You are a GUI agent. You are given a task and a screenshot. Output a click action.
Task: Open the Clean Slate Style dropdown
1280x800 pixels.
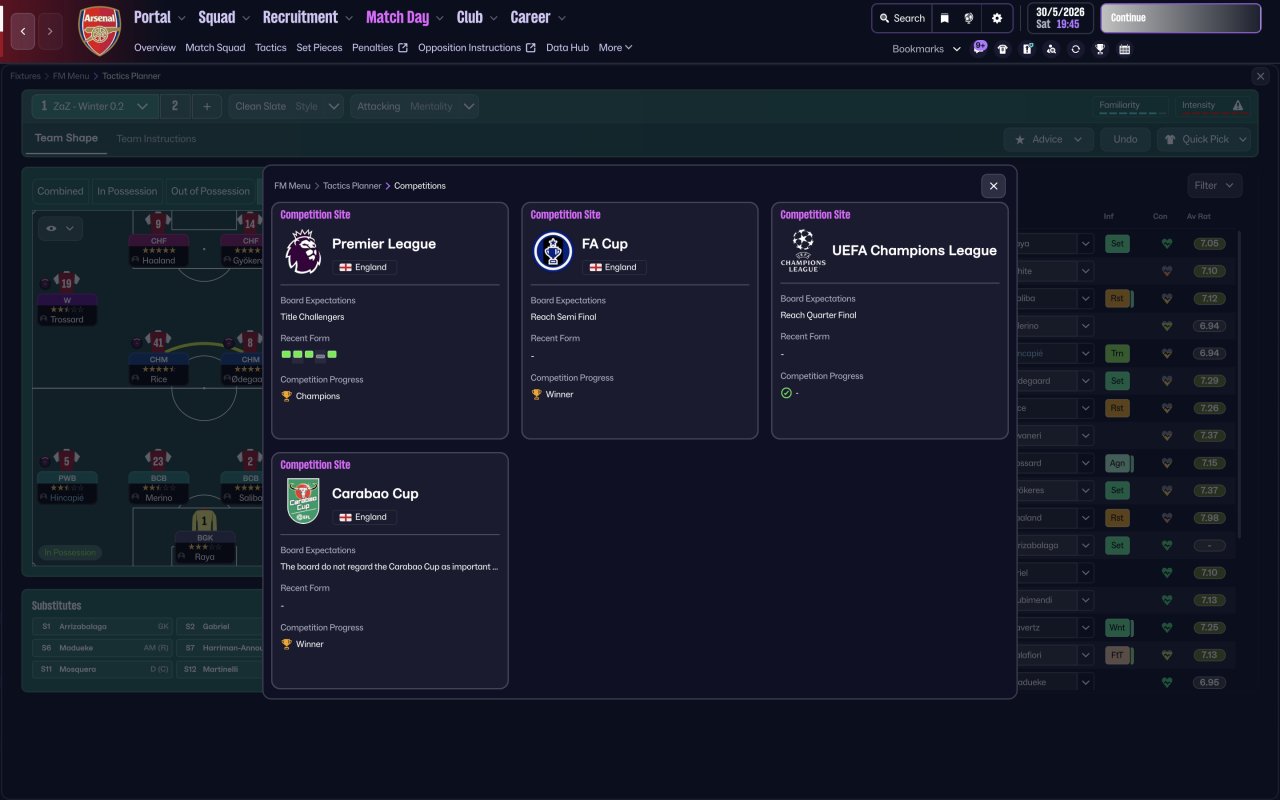click(x=287, y=106)
